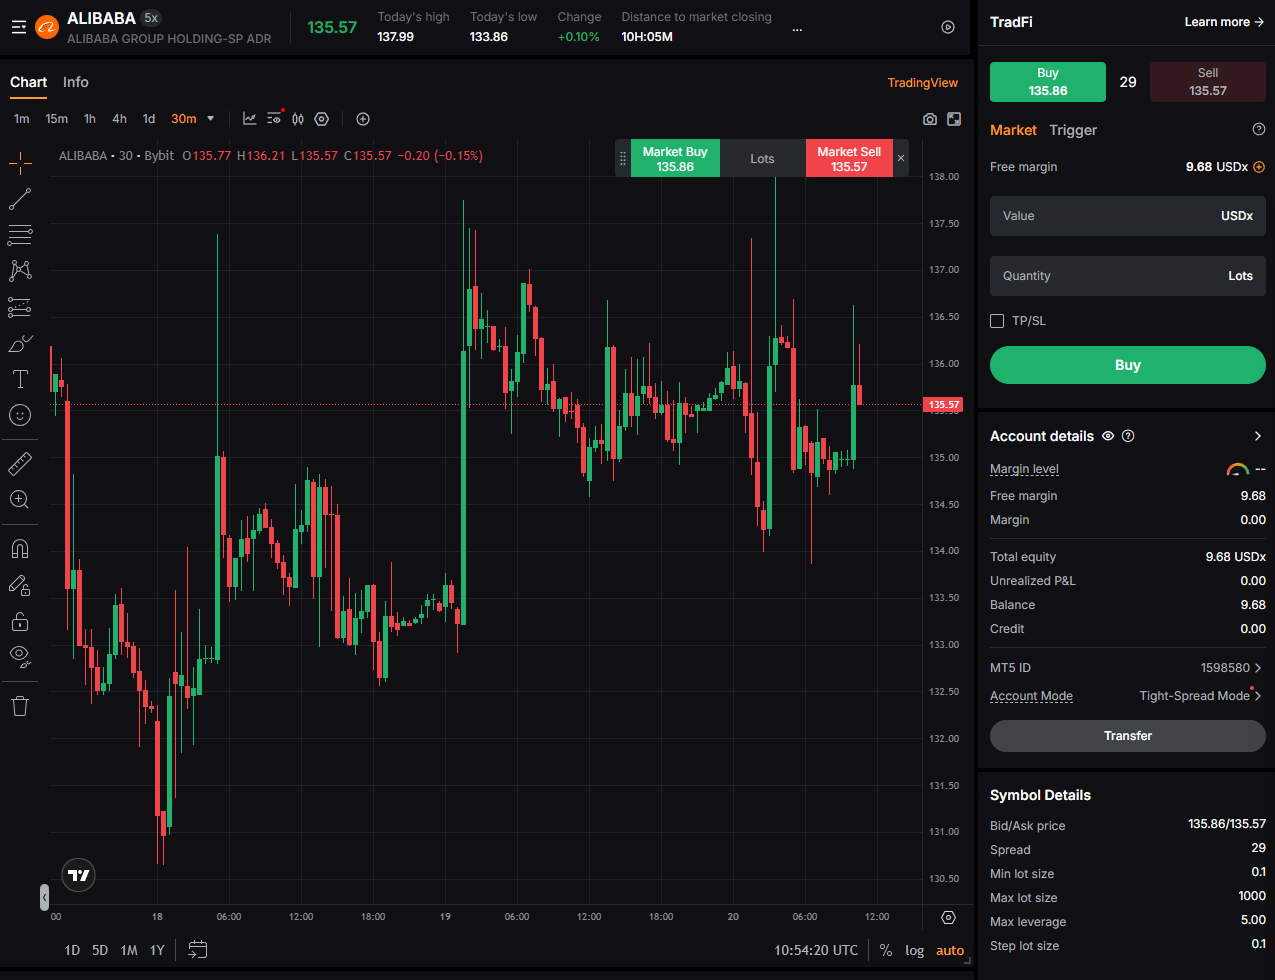Click the Value USDx input field
1275x980 pixels.
[1128, 216]
